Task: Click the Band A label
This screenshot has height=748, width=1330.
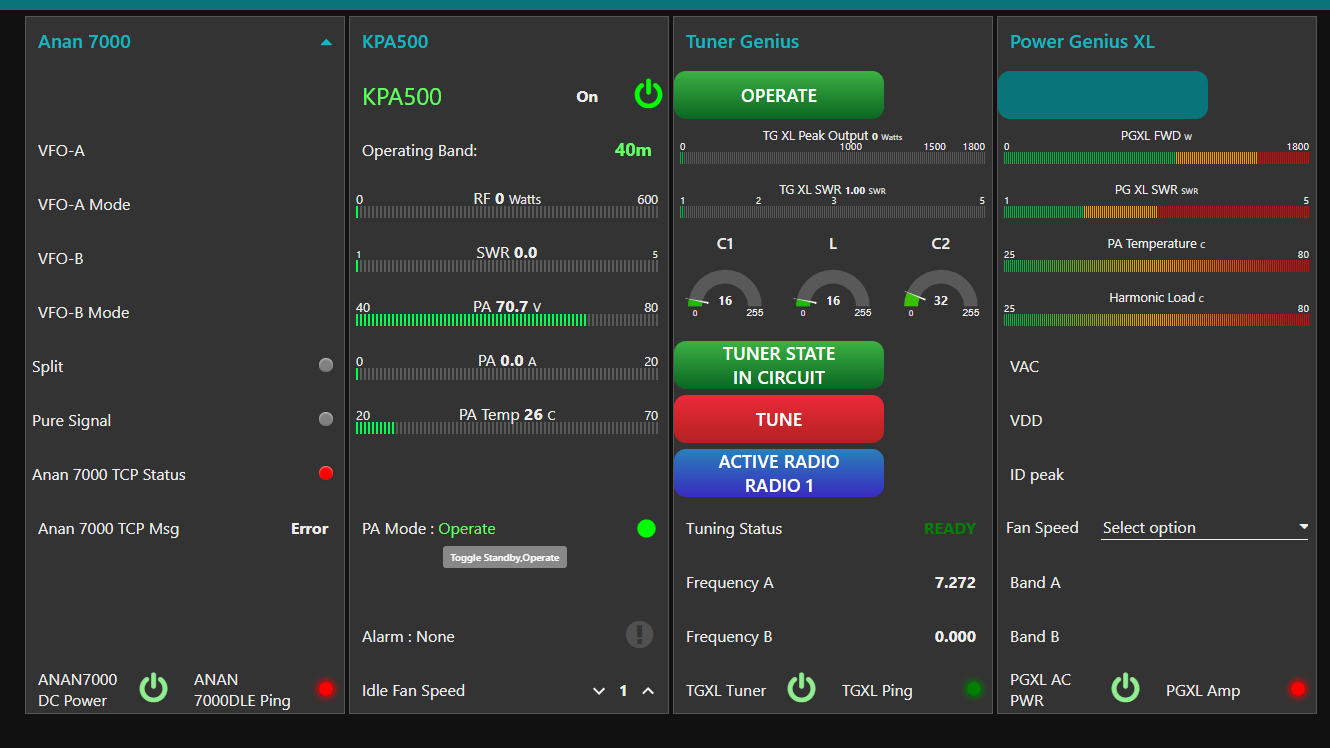Action: pyautogui.click(x=1035, y=582)
